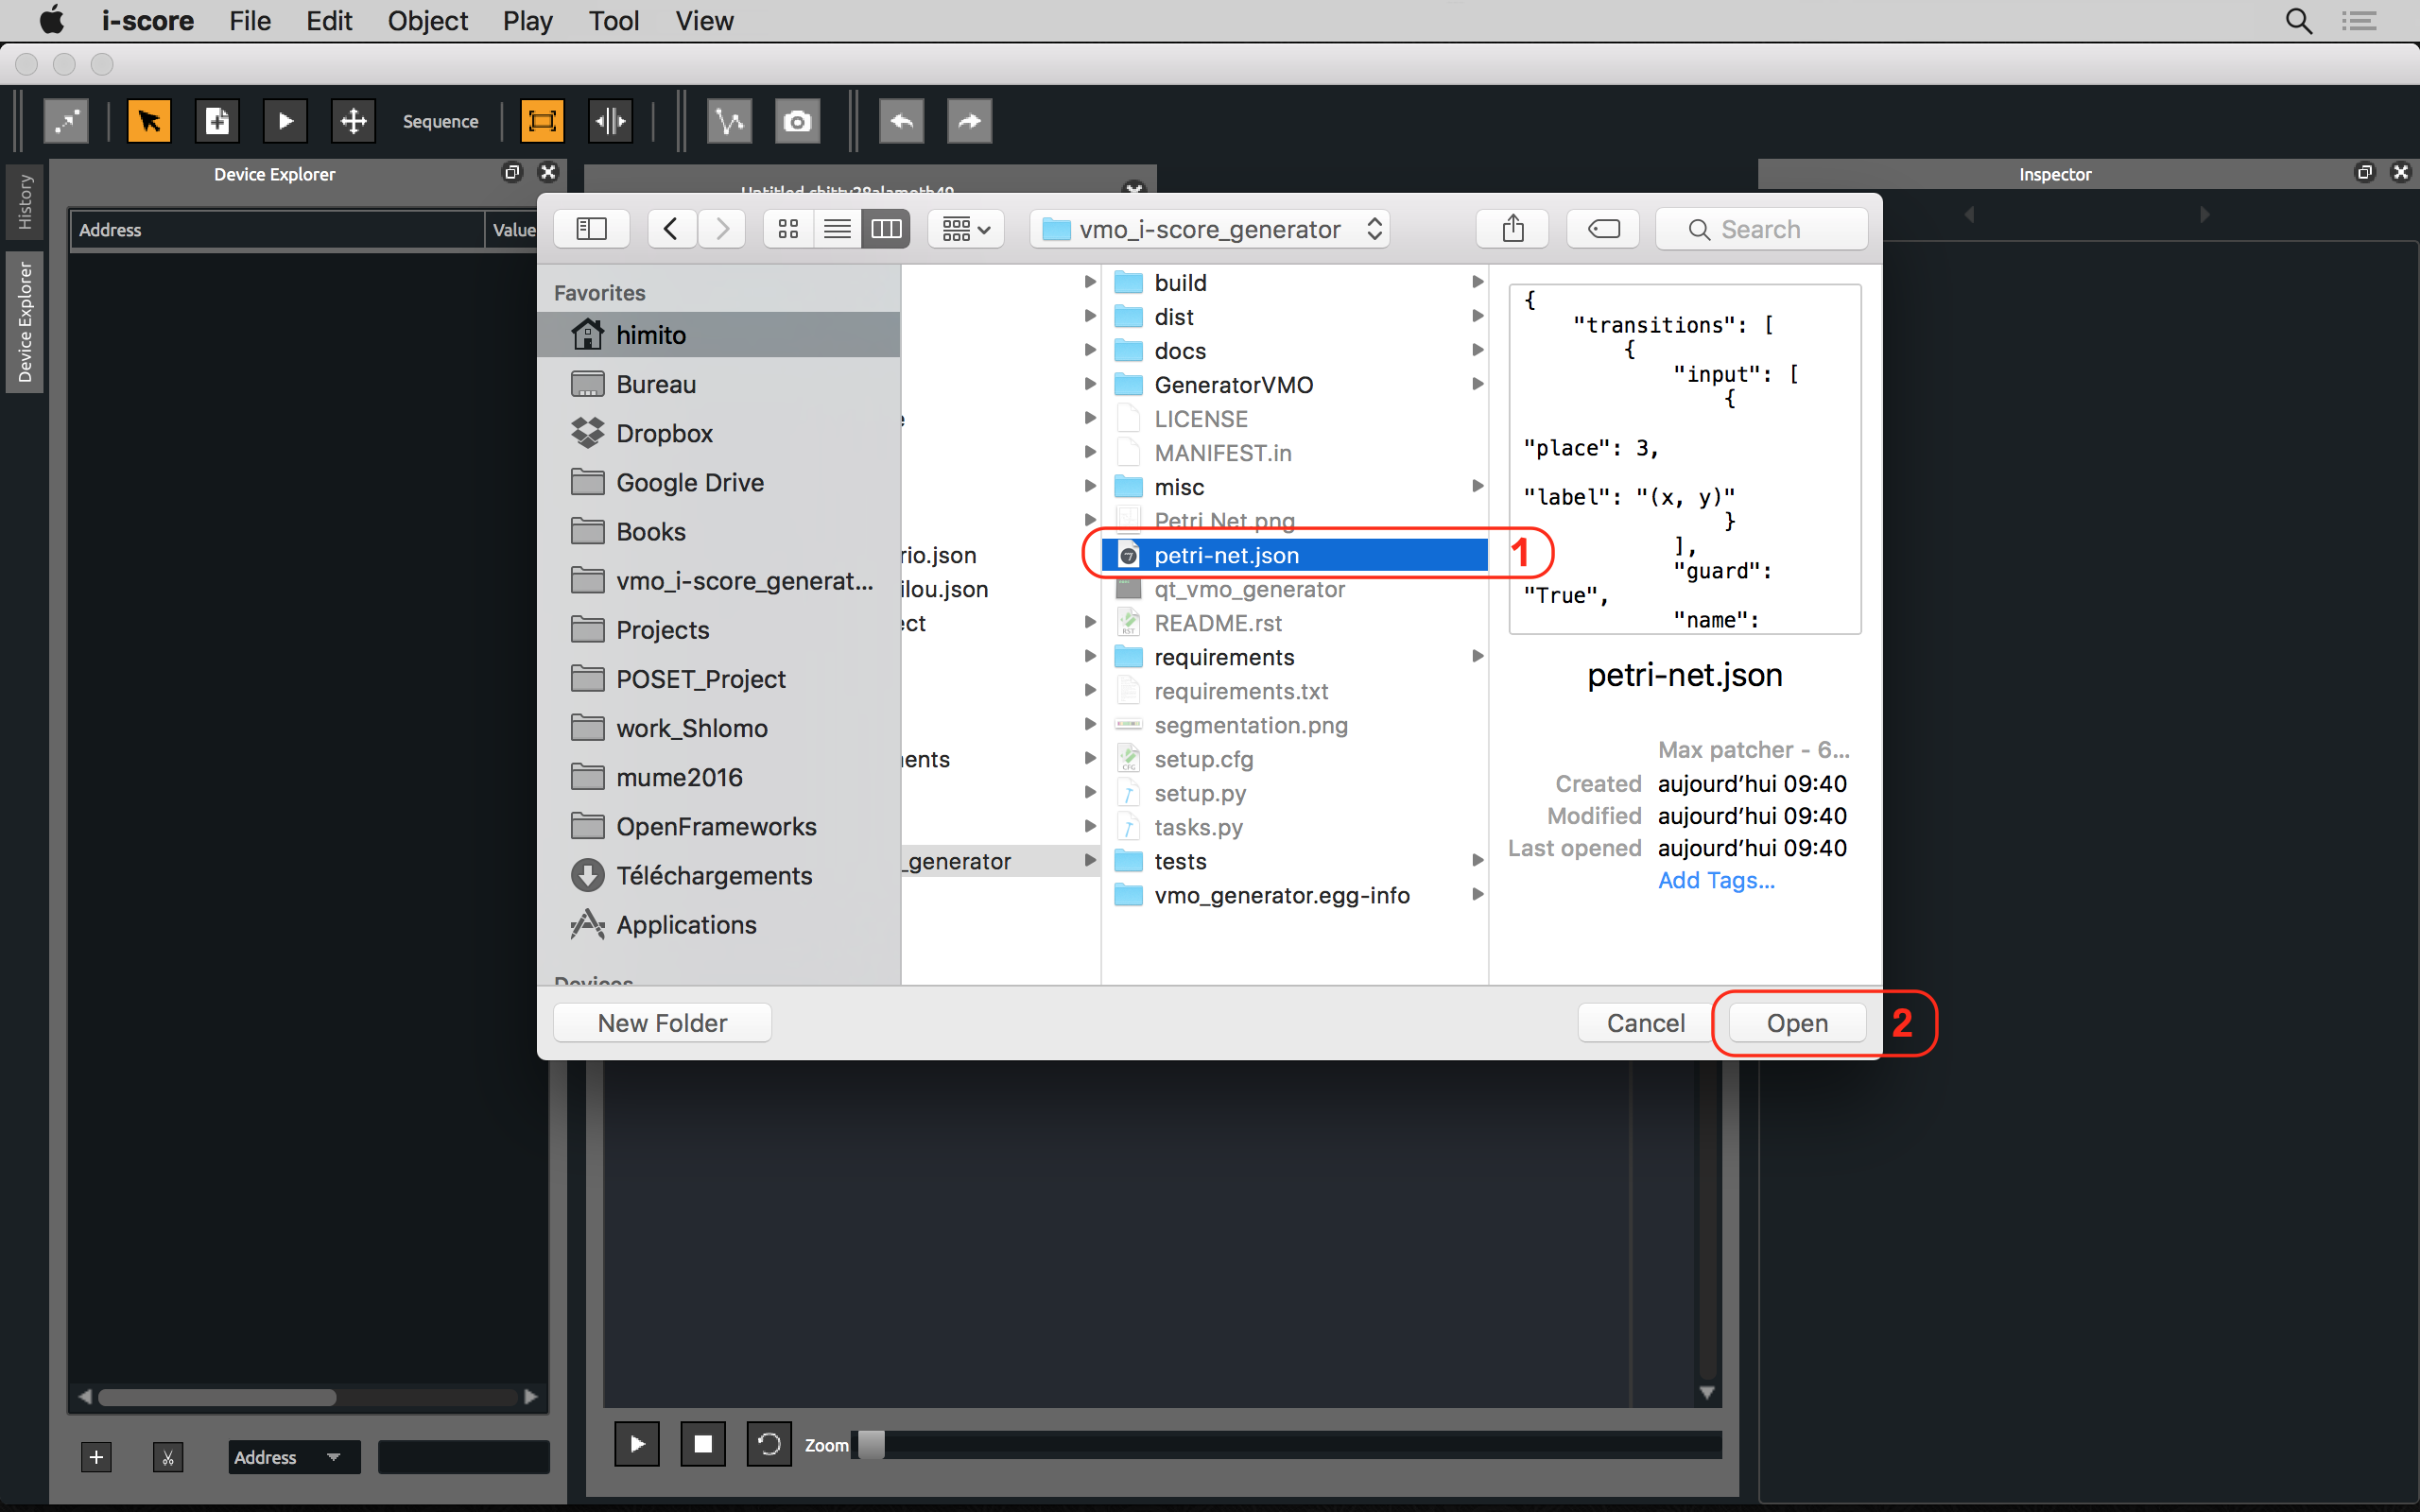
Task: Click the reinitialize loop button in transport
Action: (x=769, y=1443)
